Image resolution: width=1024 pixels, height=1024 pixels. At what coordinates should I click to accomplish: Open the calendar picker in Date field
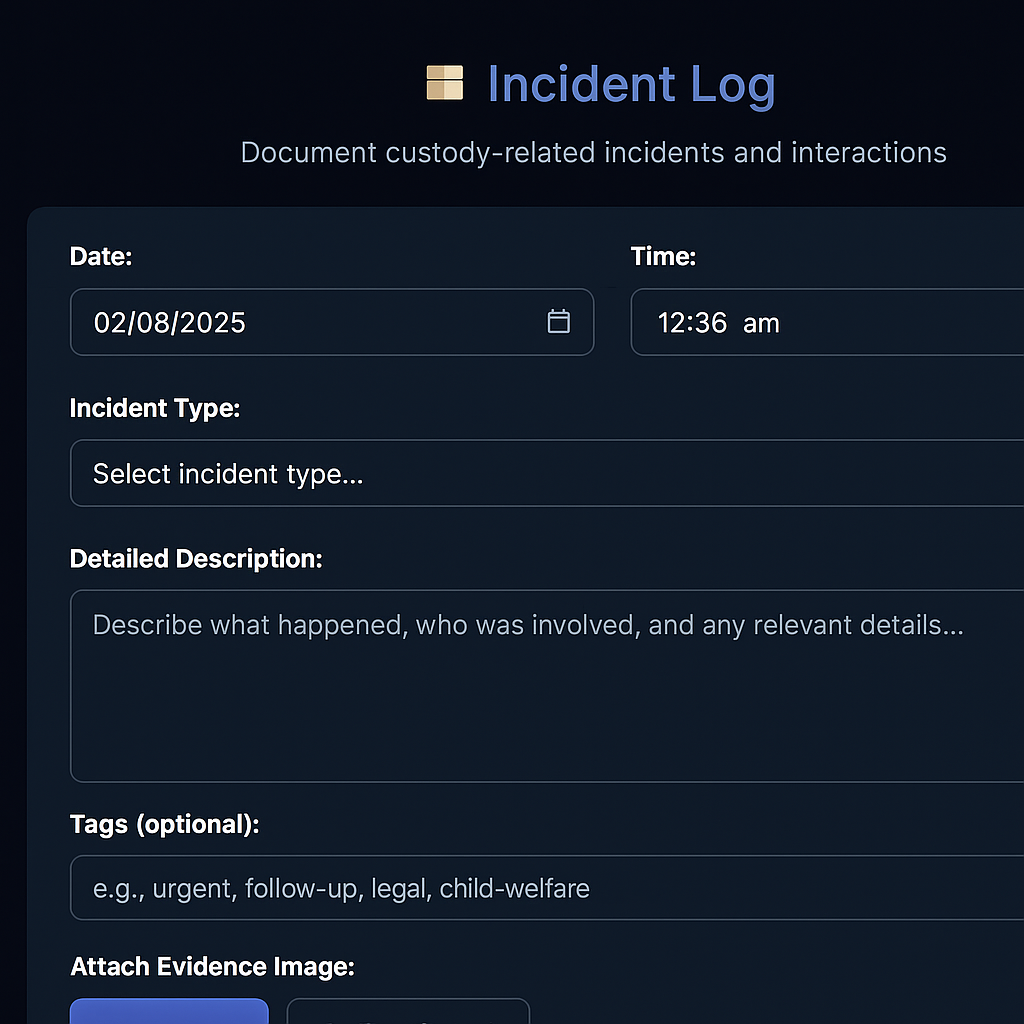558,322
